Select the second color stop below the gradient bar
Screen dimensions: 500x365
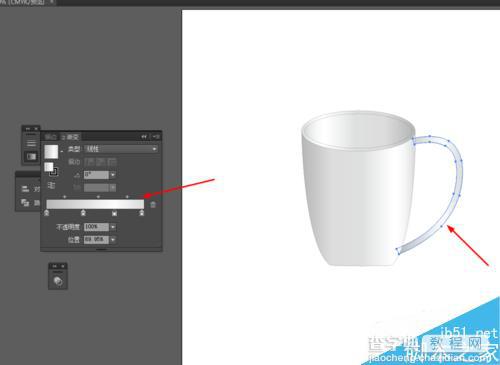coord(83,213)
